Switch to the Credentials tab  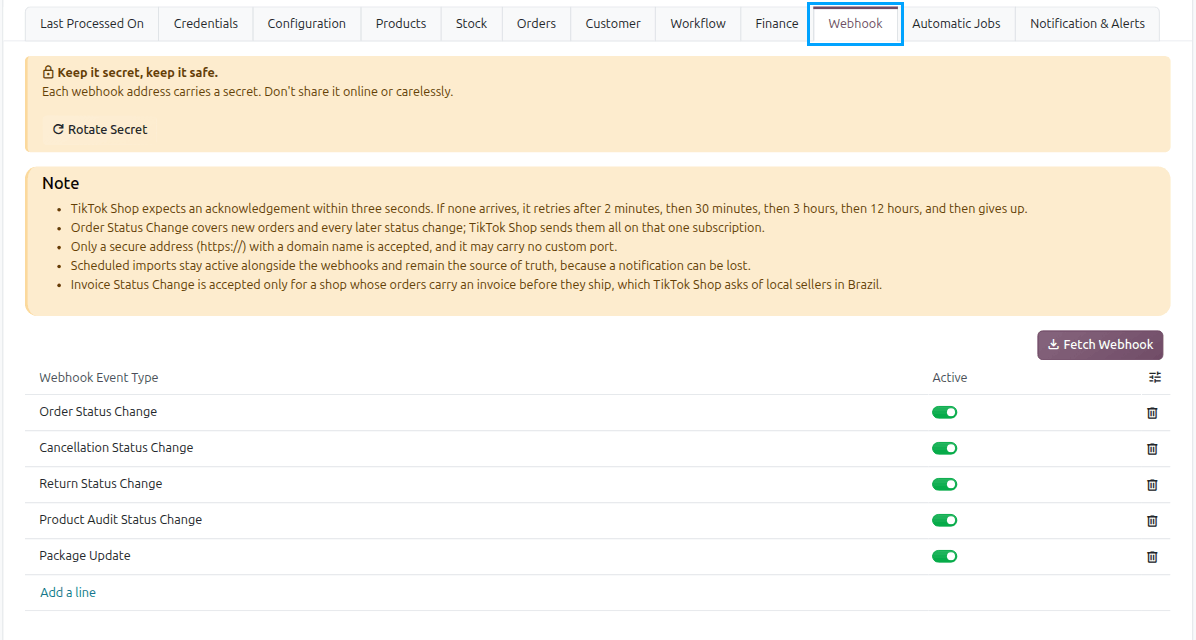pos(206,24)
